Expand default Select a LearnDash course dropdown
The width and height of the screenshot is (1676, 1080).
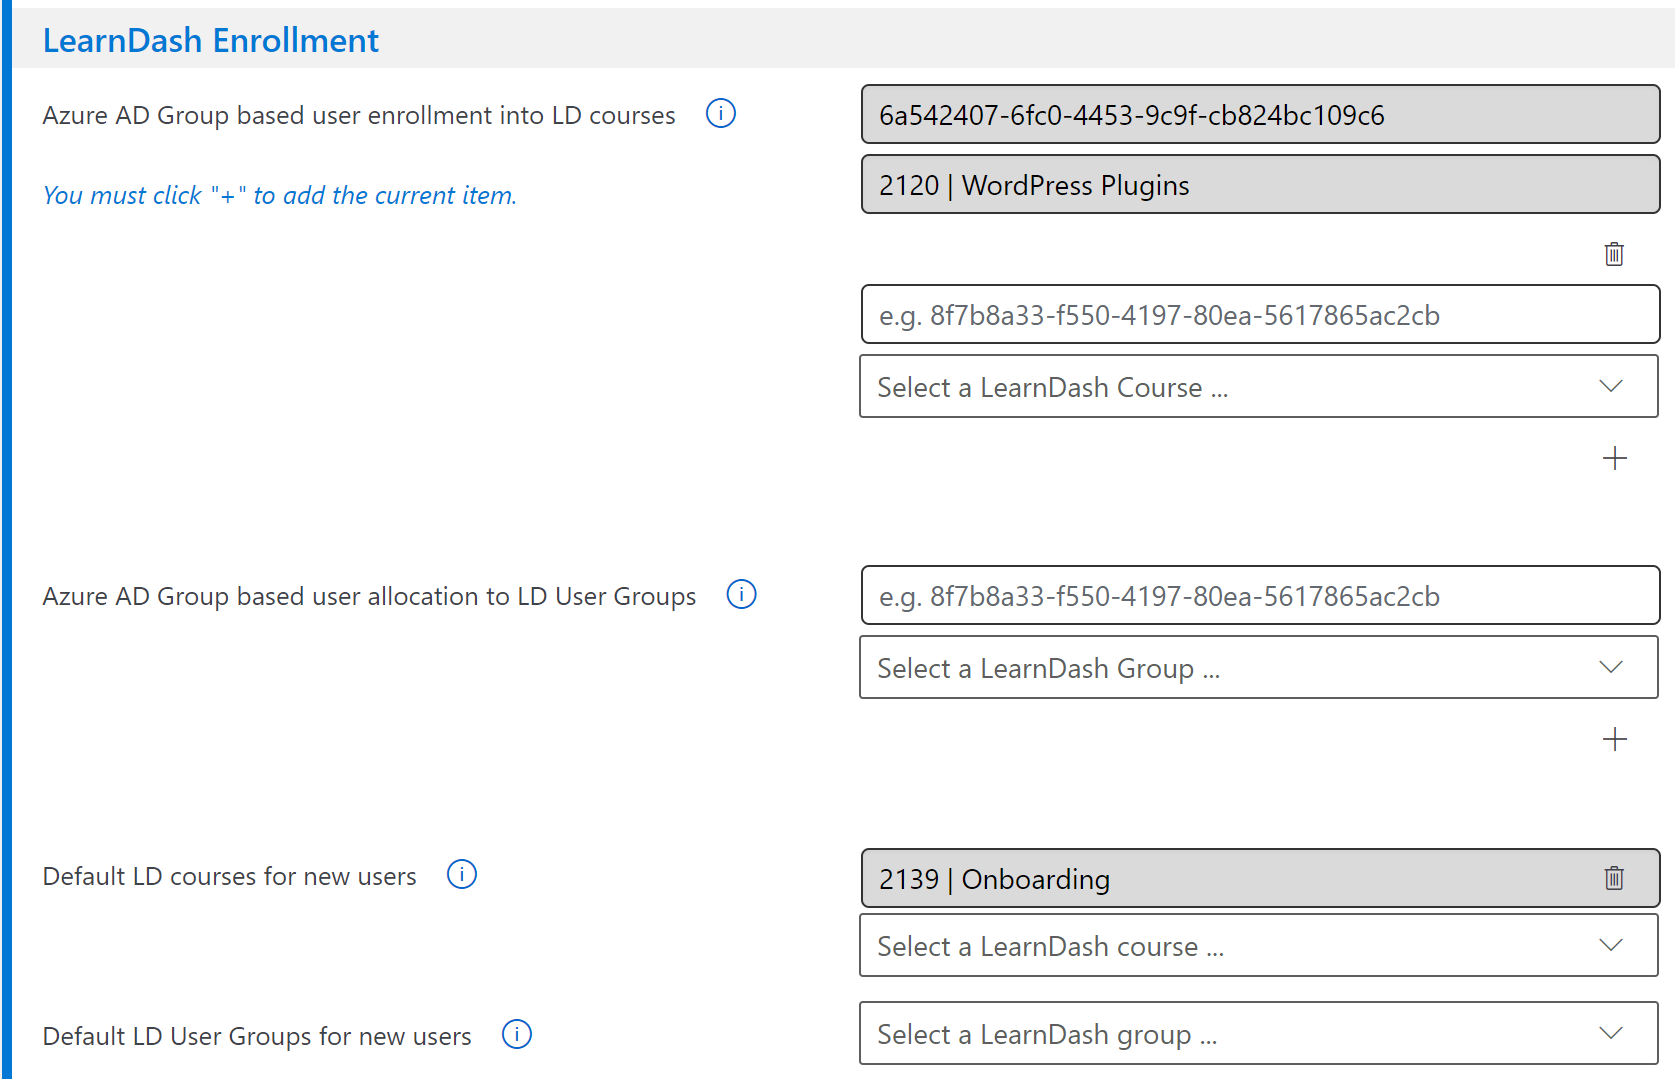(x=1259, y=946)
